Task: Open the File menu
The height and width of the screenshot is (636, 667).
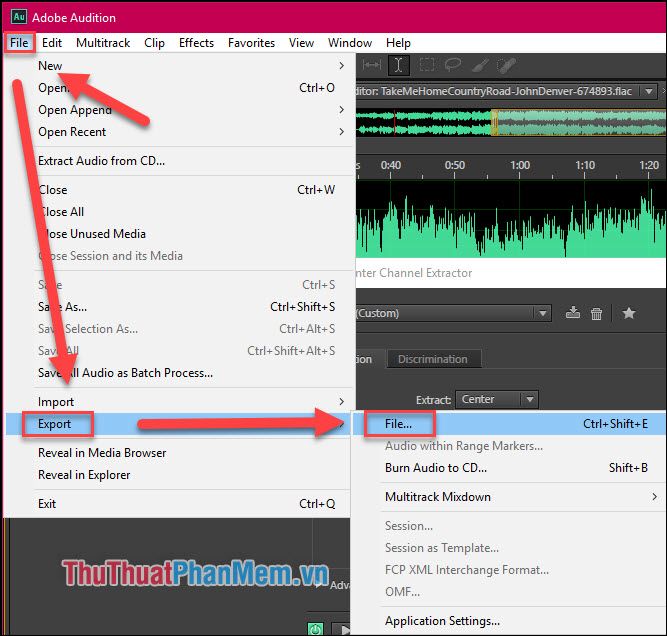Action: (x=19, y=43)
